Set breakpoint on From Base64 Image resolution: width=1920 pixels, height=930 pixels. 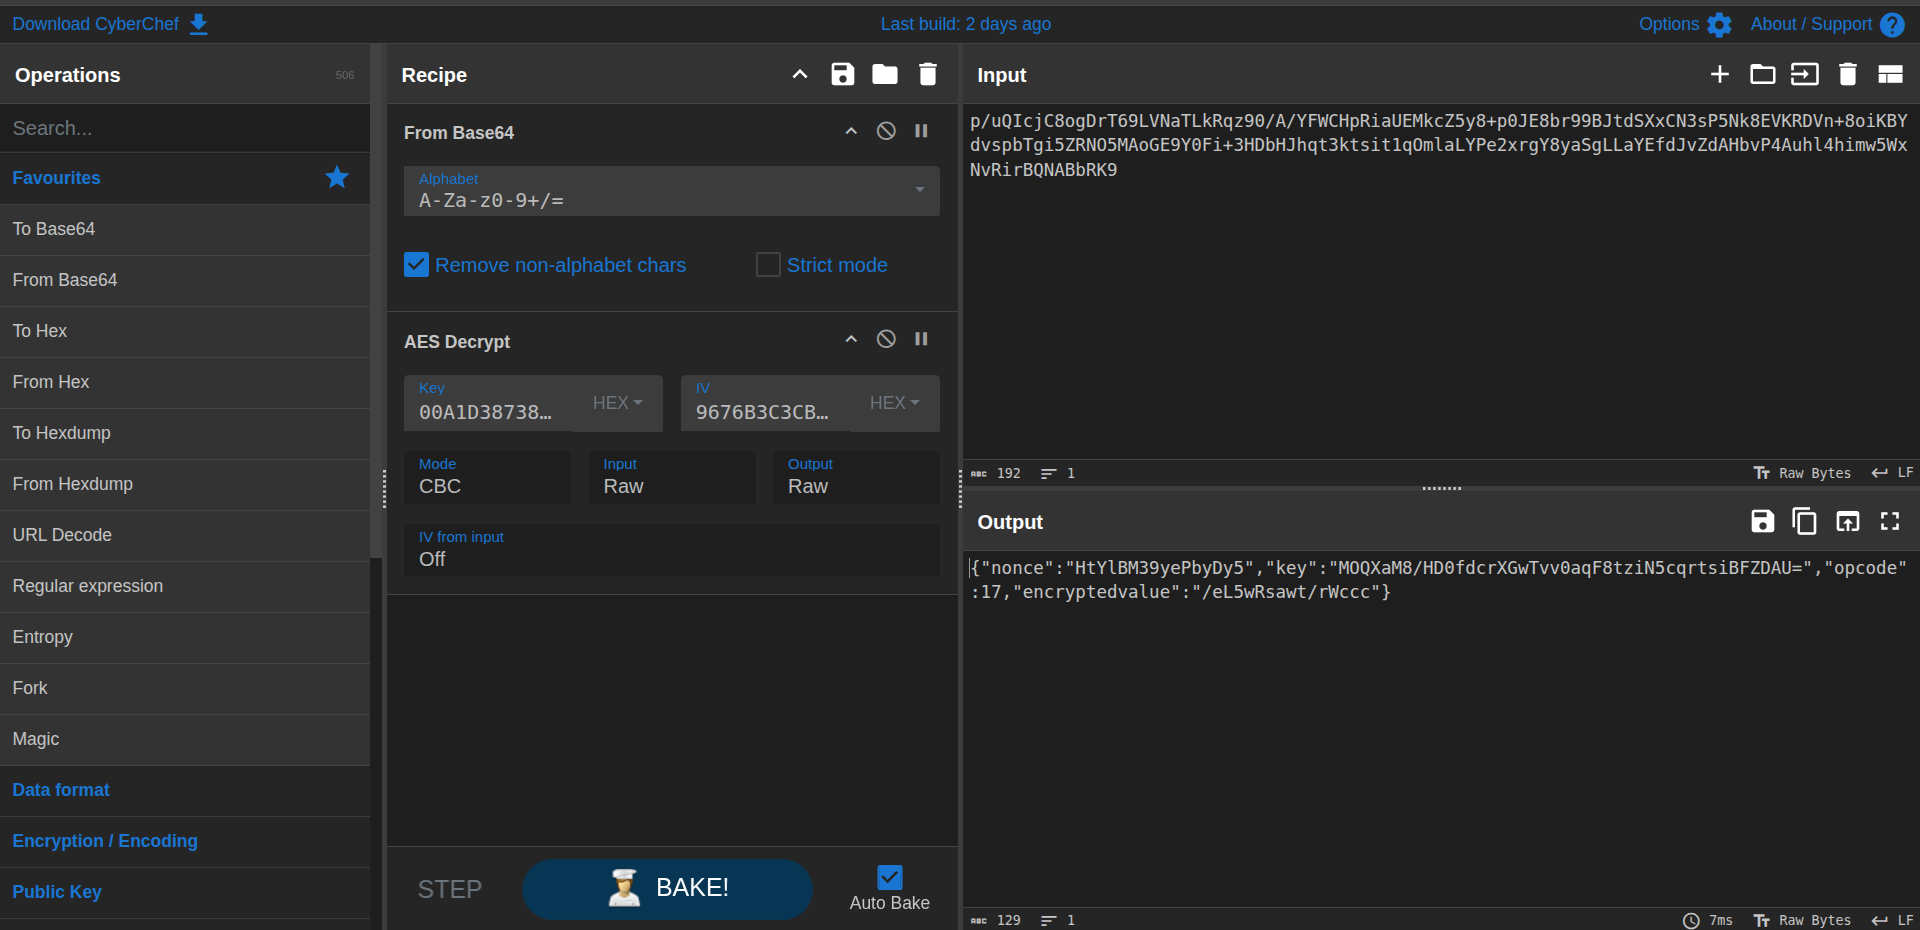(921, 131)
